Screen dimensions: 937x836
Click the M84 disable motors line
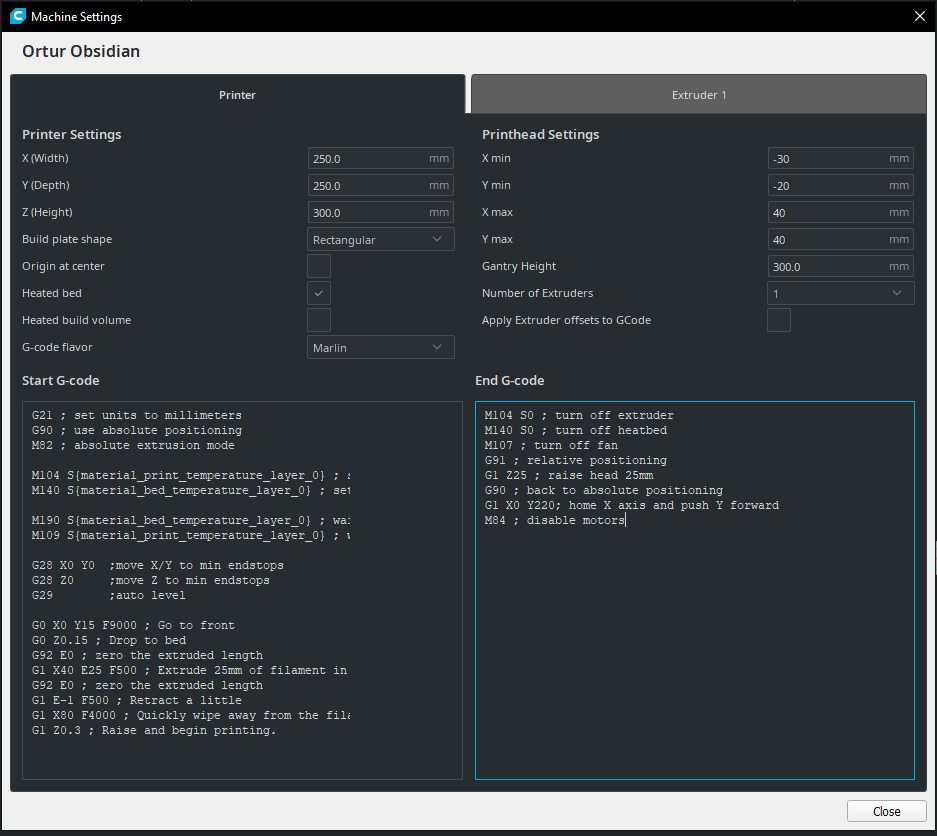coord(555,520)
